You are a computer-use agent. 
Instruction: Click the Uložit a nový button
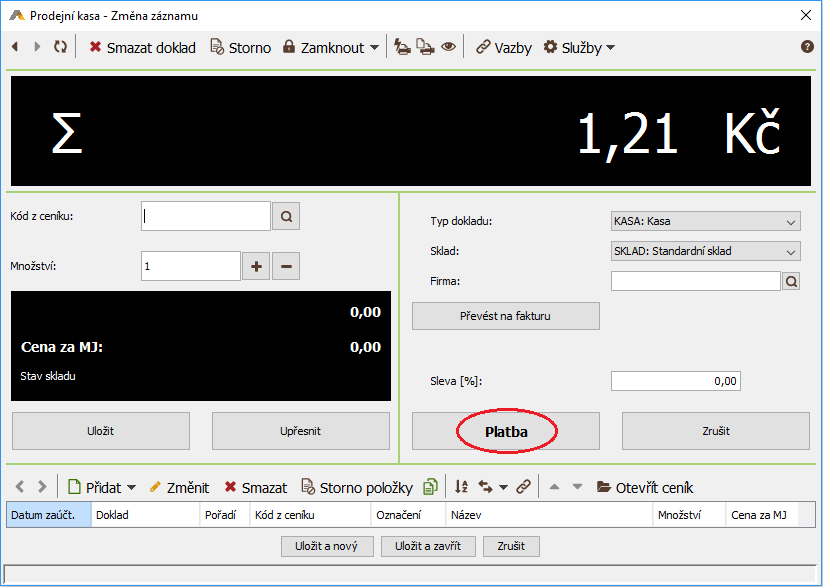pos(327,546)
